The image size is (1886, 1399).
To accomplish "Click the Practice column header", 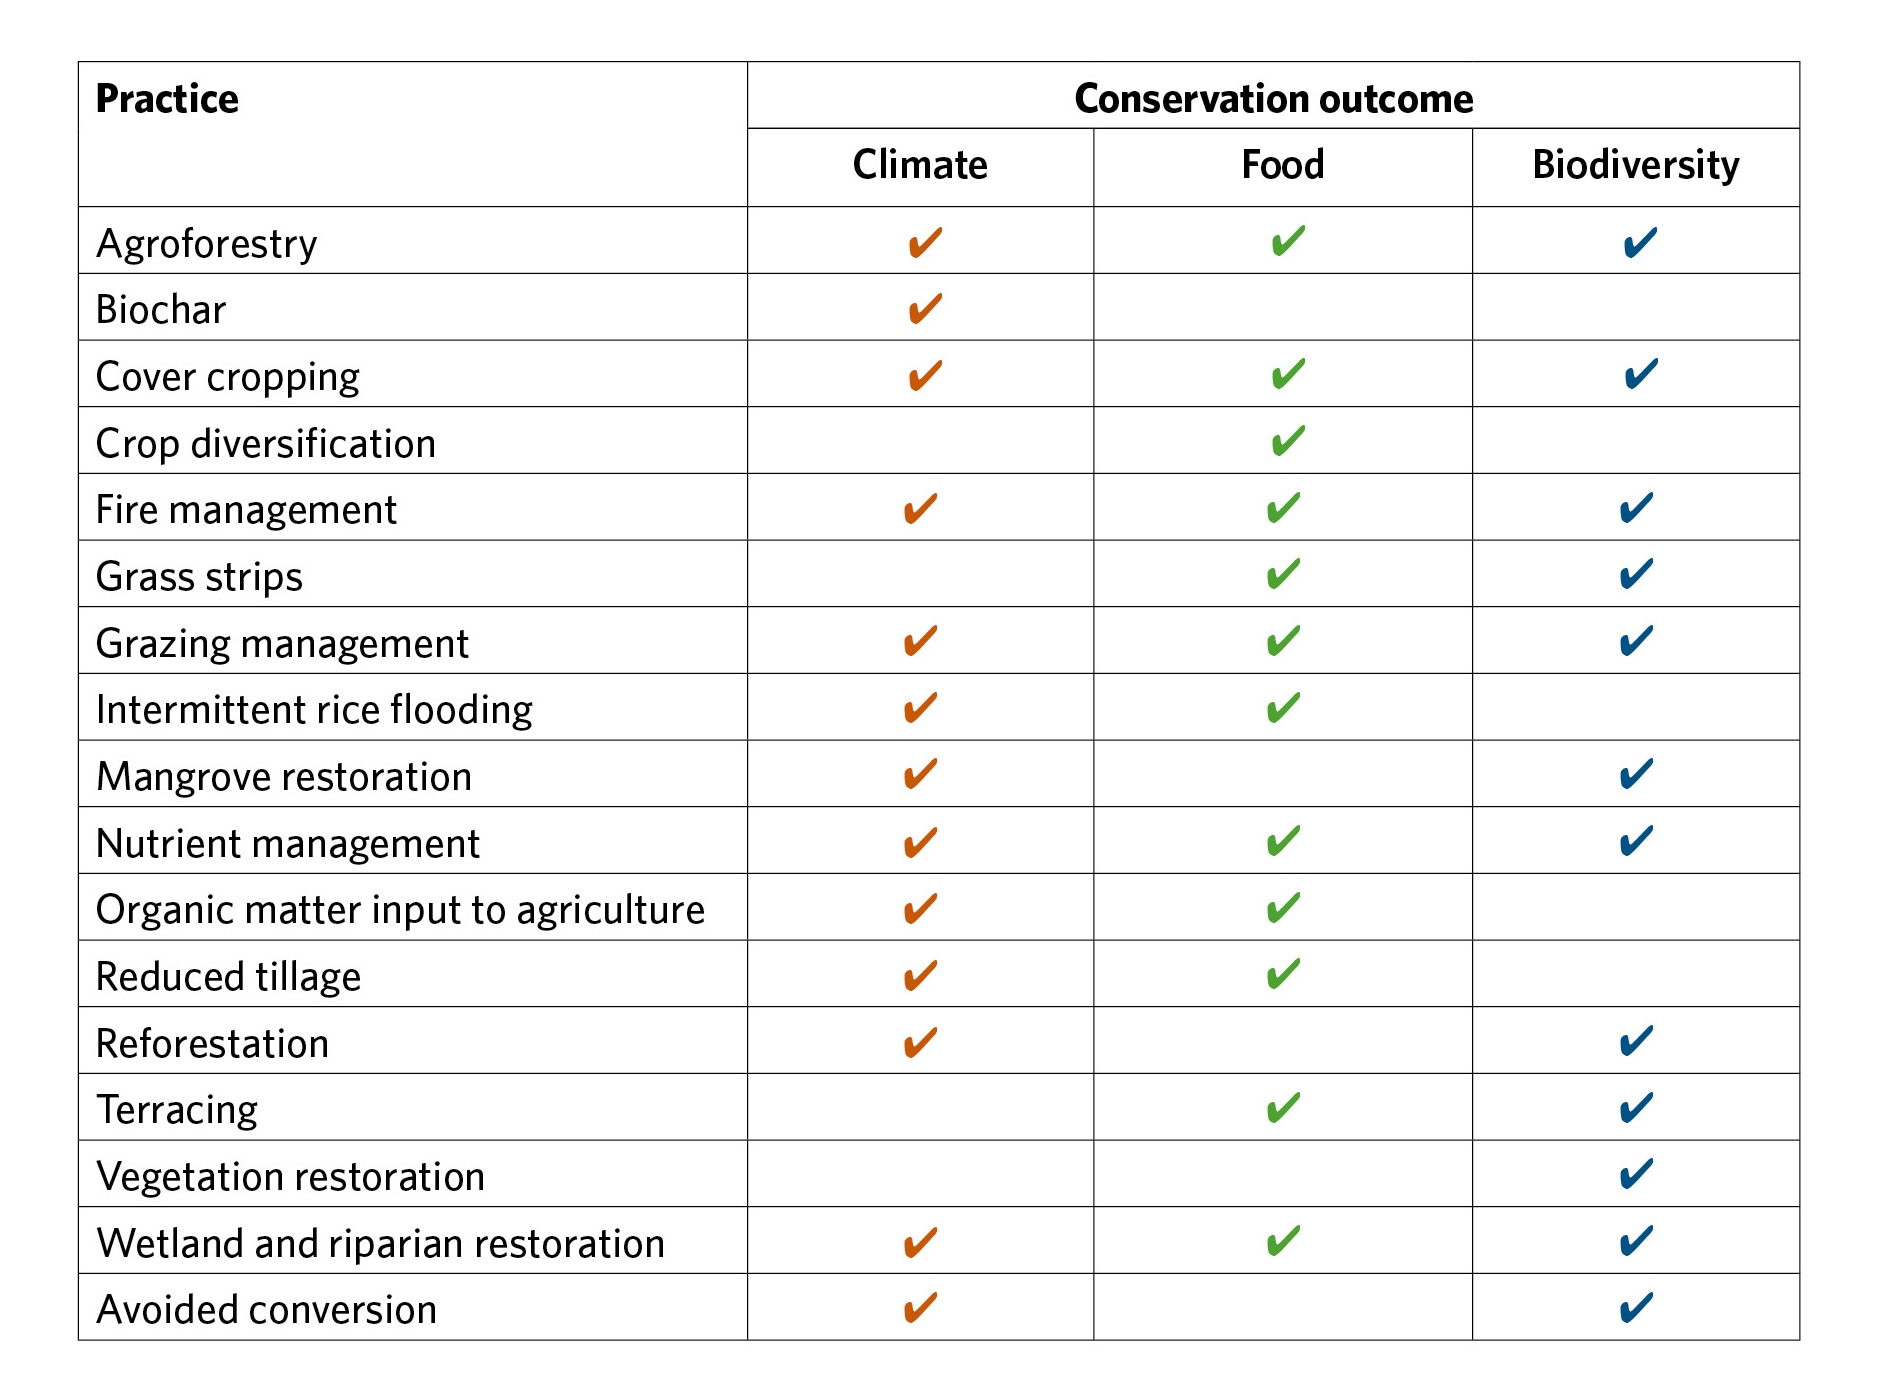I will point(167,99).
